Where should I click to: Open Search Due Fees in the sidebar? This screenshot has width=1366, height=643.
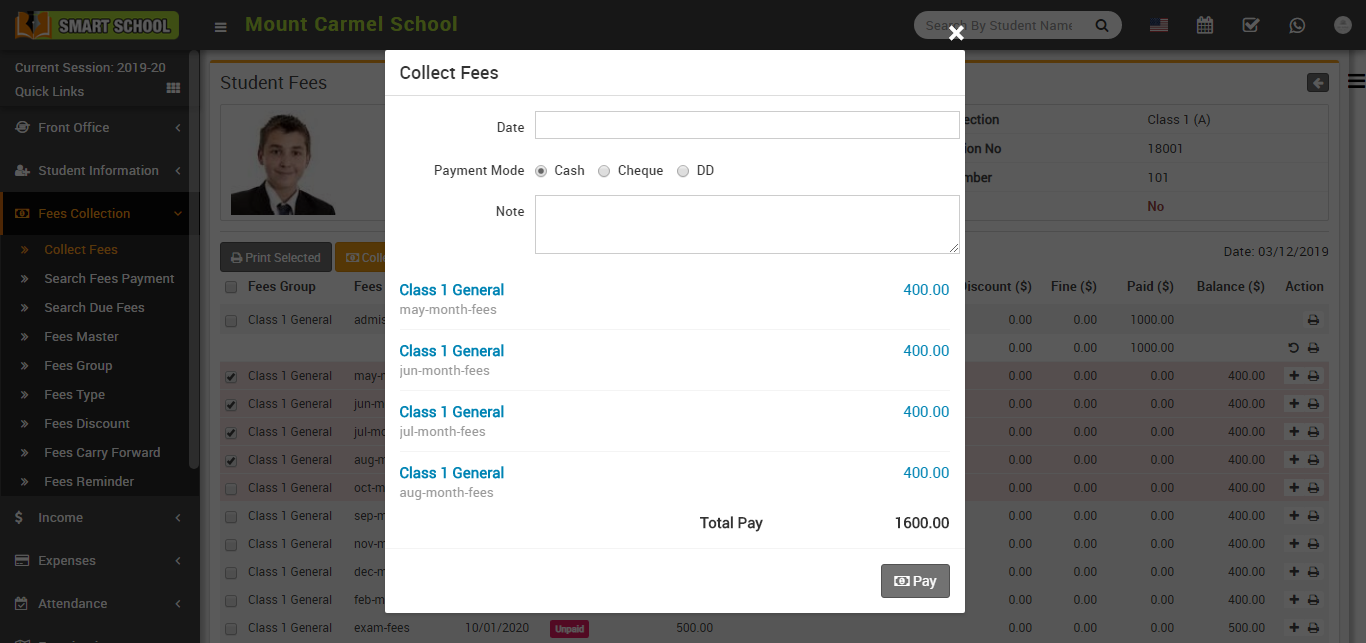pyautogui.click(x=94, y=308)
